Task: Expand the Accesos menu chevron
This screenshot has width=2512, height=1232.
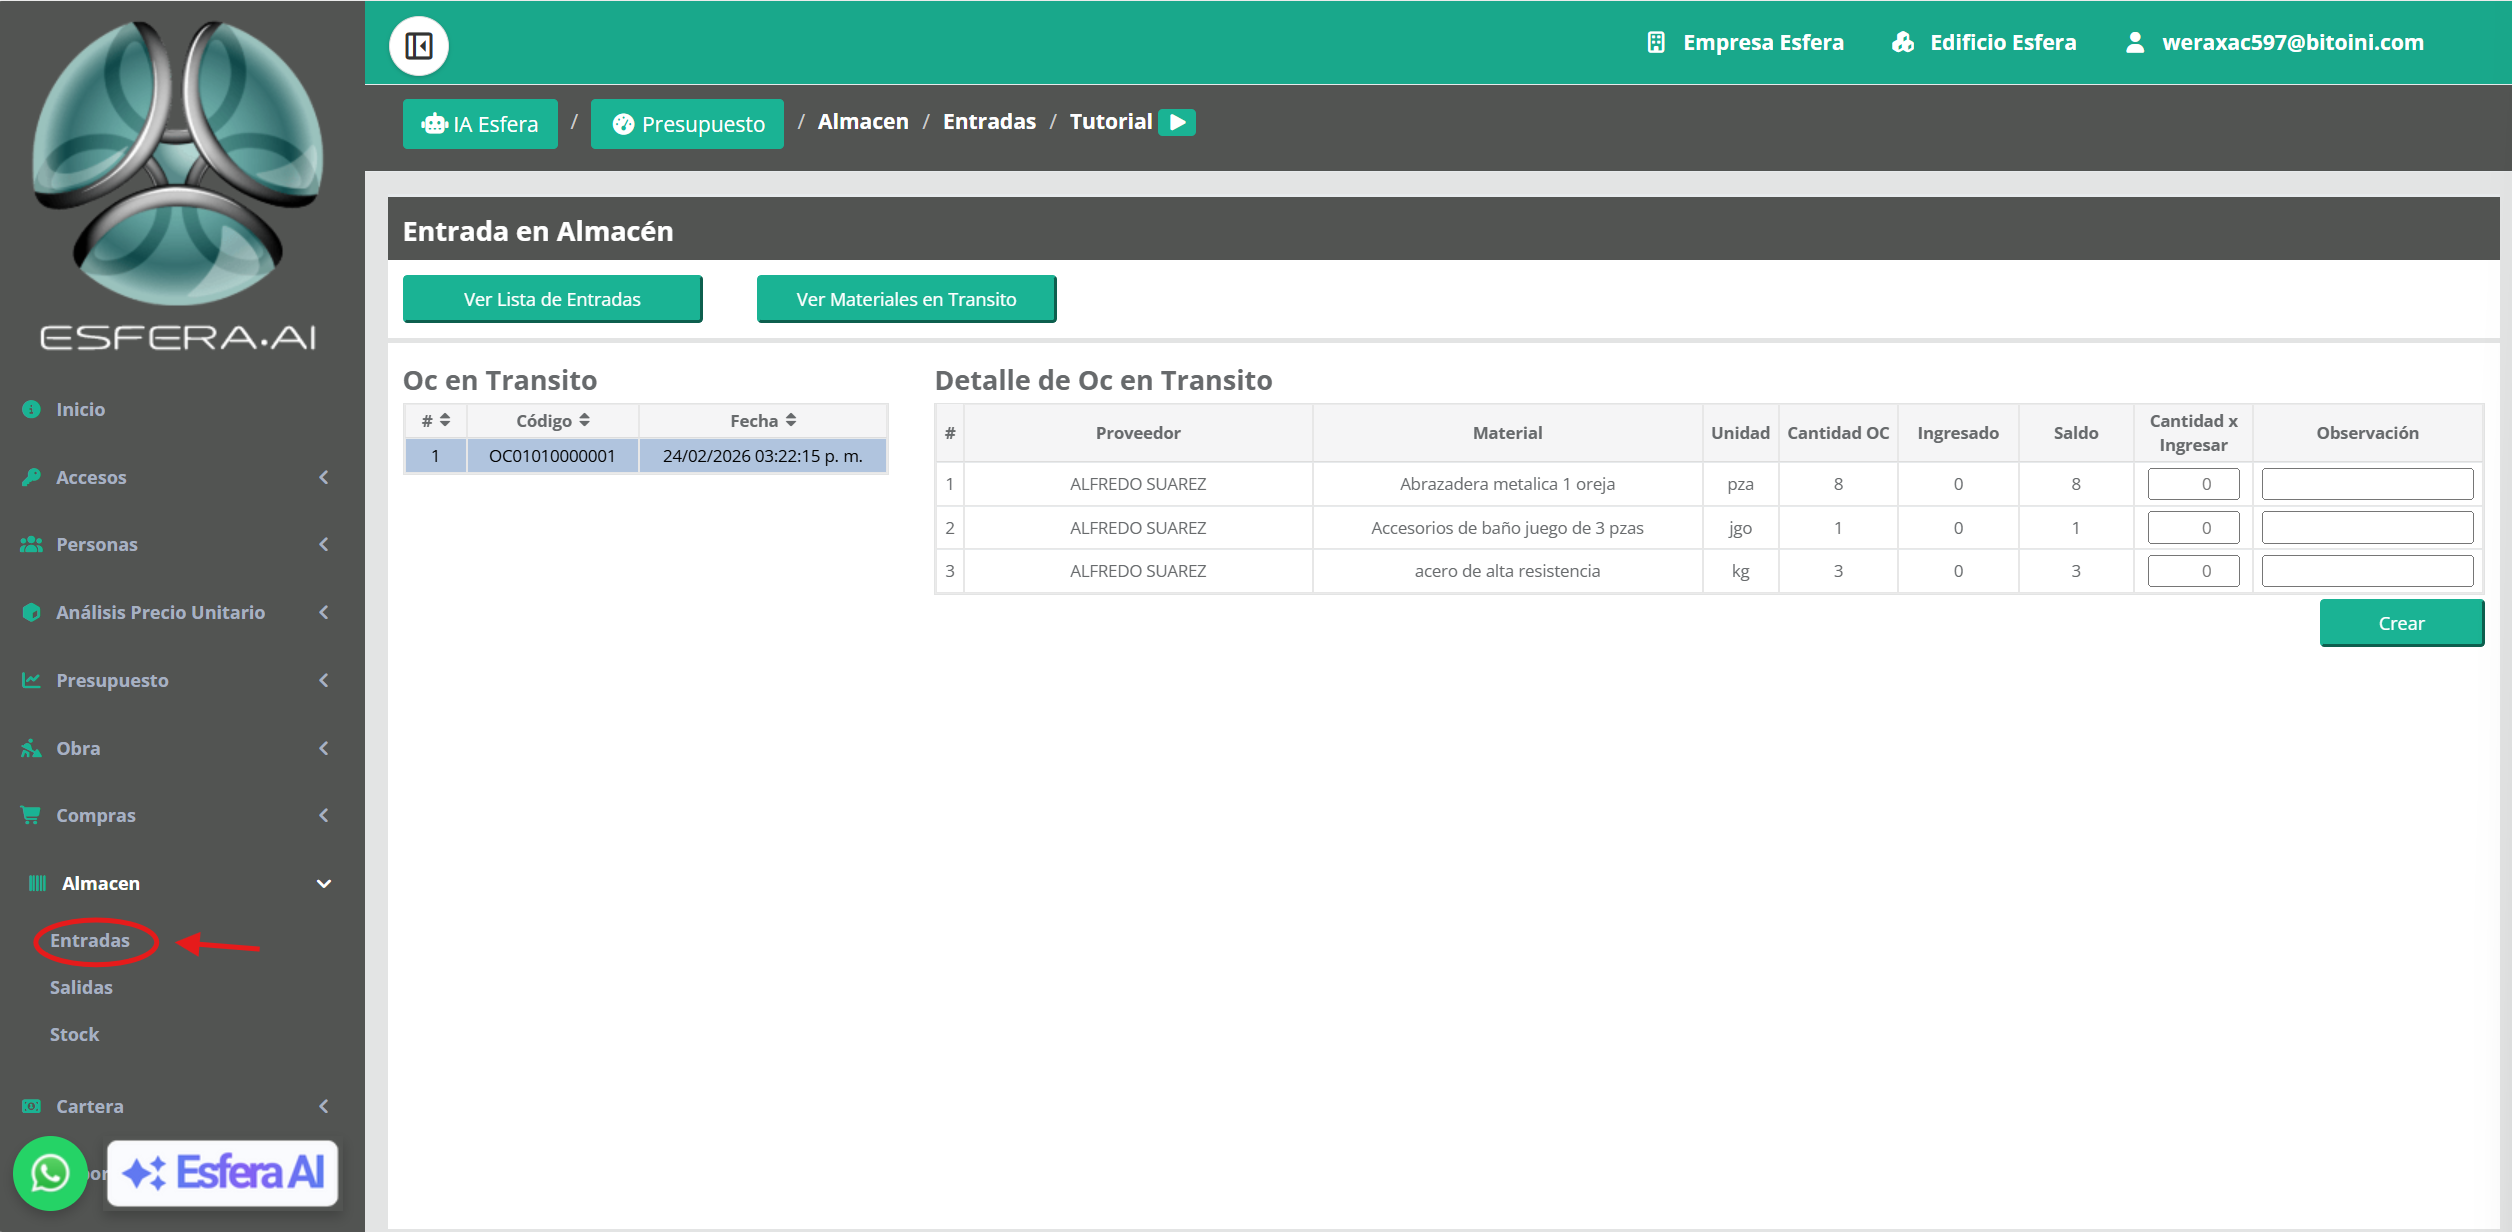Action: point(324,477)
